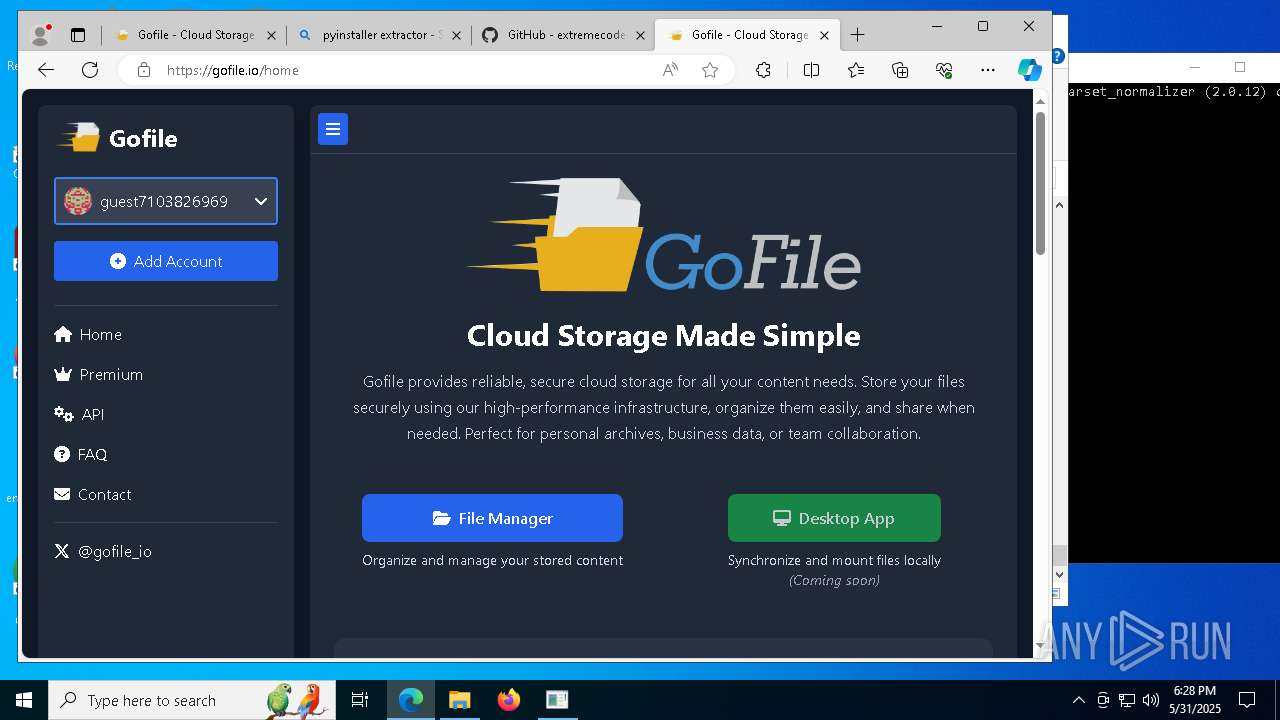This screenshot has width=1280, height=720.
Task: Open the volume speaker tray icon
Action: [1151, 700]
